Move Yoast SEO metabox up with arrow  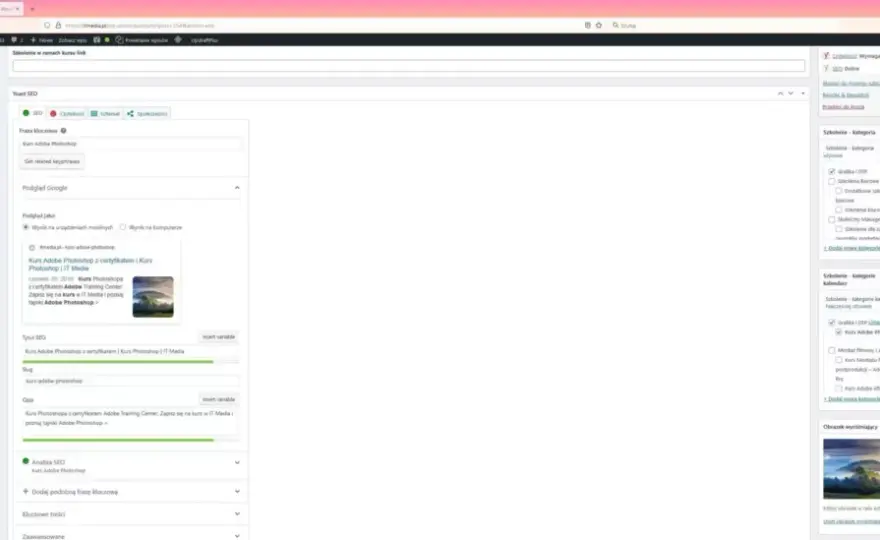pos(780,93)
